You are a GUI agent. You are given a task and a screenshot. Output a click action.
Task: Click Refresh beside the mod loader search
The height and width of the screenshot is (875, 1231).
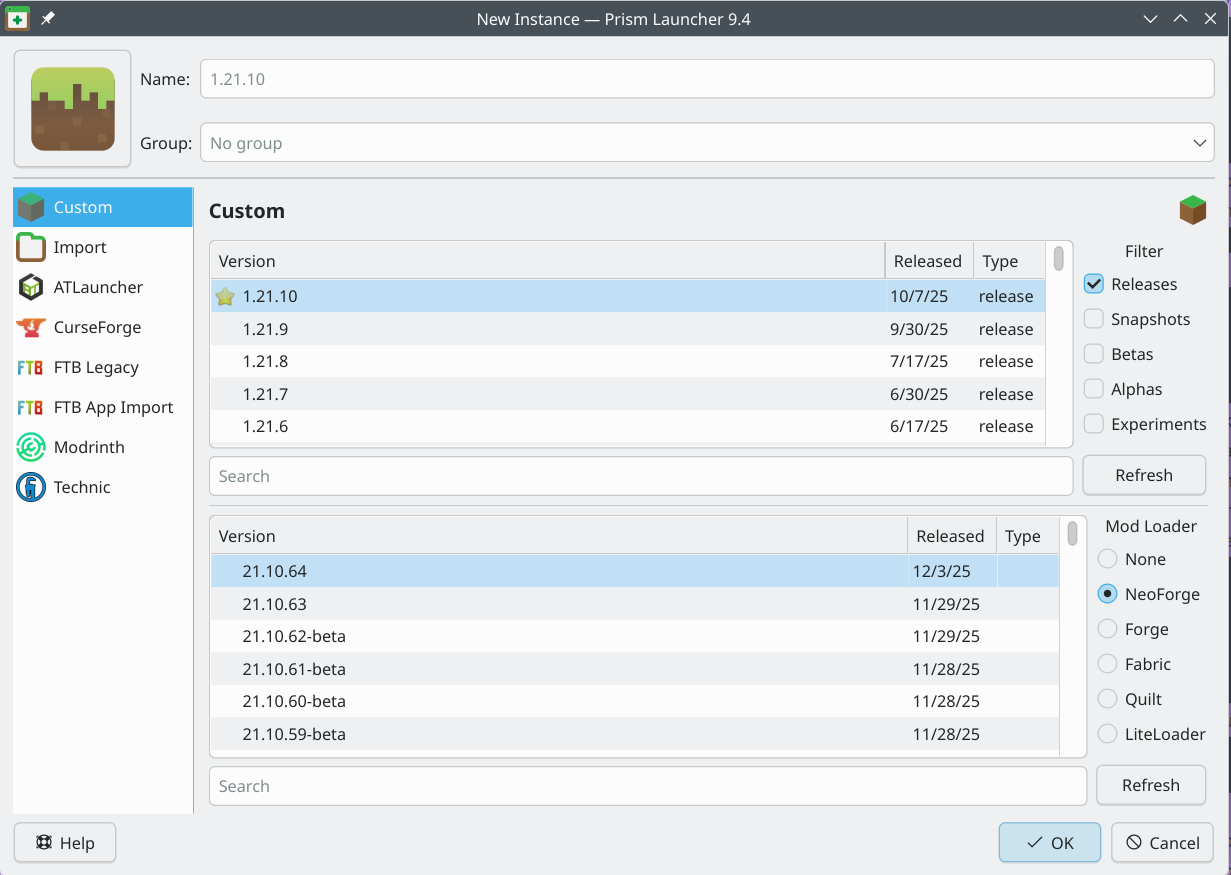[1150, 785]
